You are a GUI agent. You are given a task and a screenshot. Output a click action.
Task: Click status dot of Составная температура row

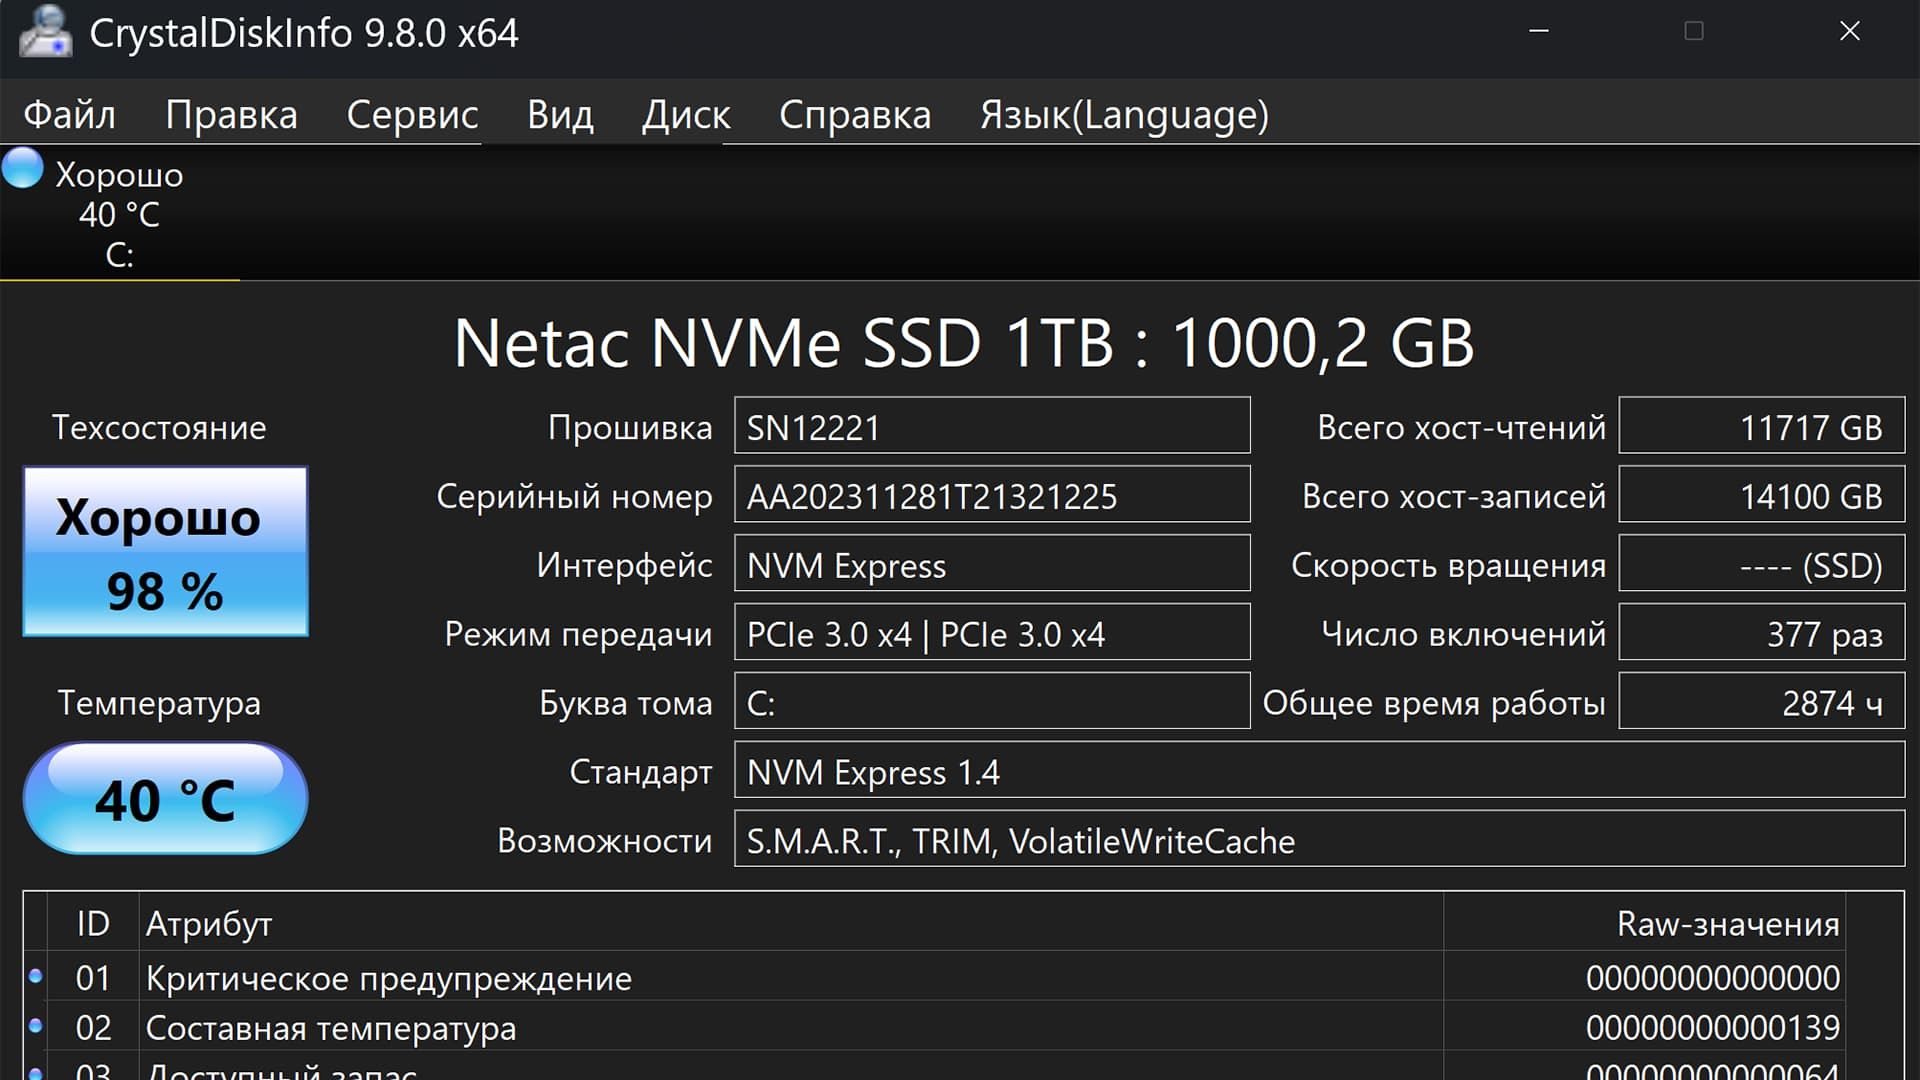click(x=36, y=1026)
